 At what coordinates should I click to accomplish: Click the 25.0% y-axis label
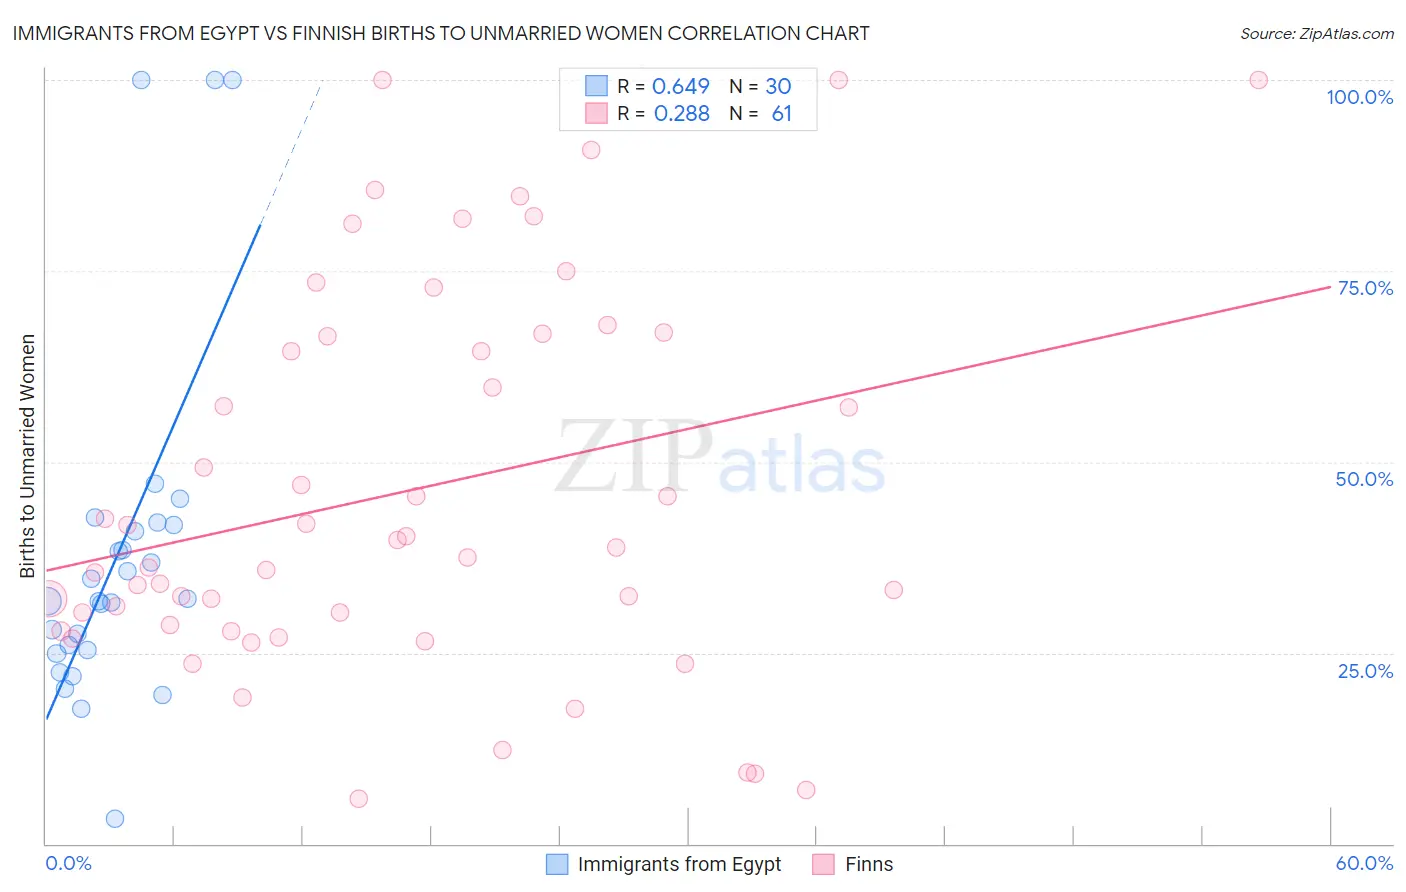tap(1365, 670)
